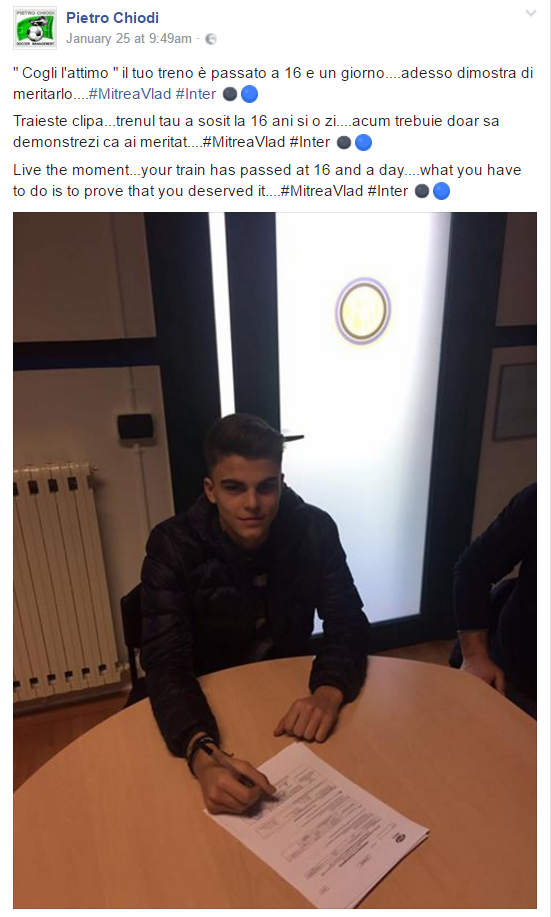The width and height of the screenshot is (551, 917).
Task: Click blue circle emoji after English #Inter
Action: click(442, 191)
